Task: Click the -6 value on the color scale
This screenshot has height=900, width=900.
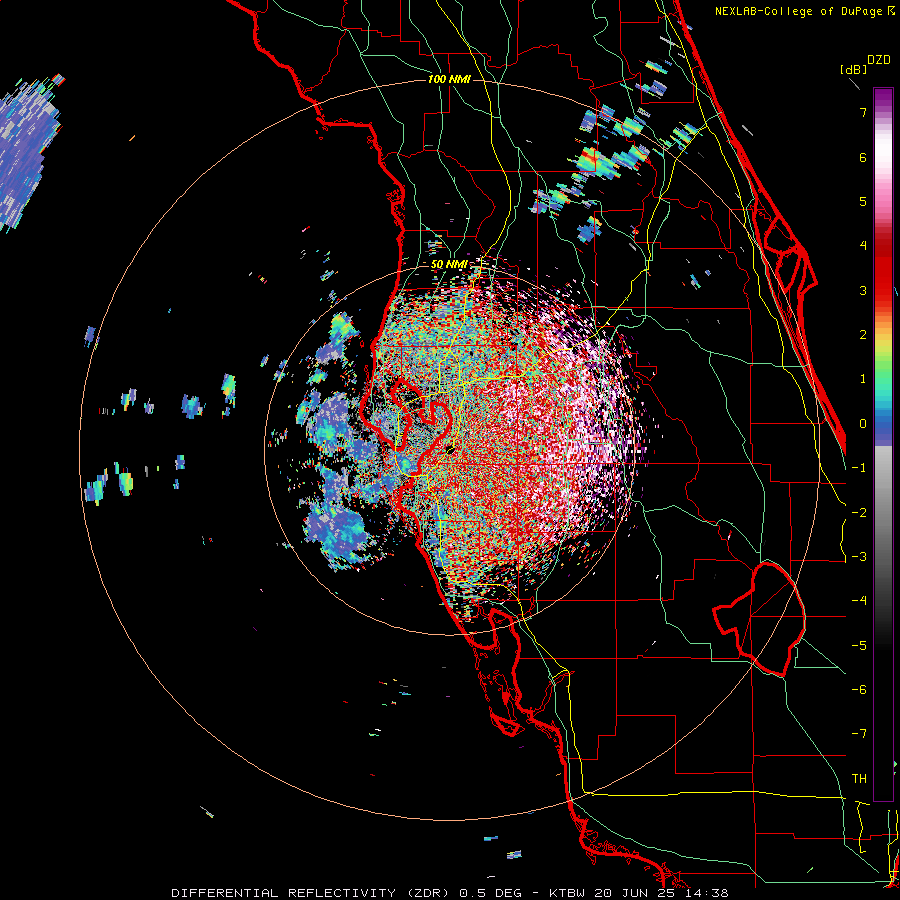Action: tap(859, 690)
